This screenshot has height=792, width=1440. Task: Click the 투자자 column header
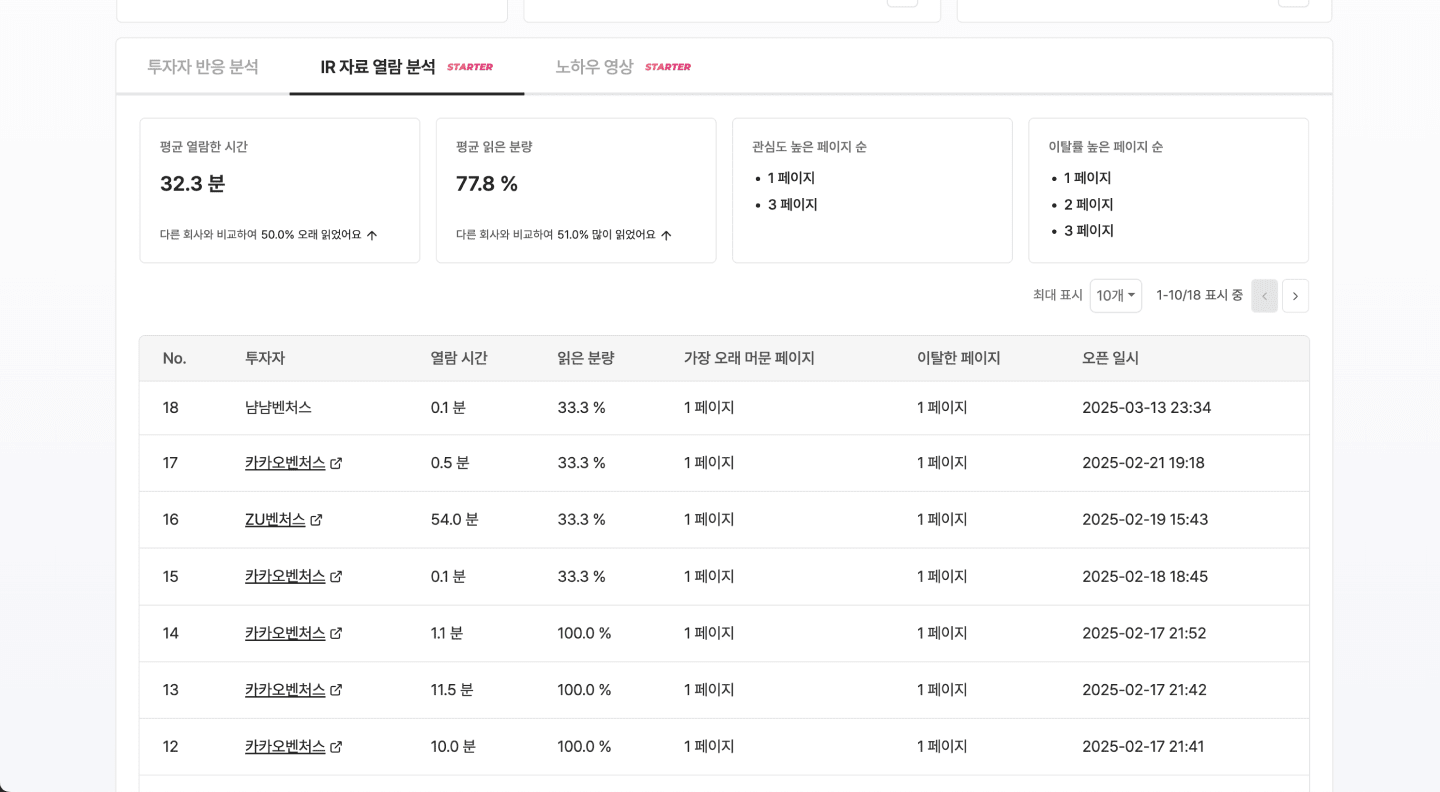coord(265,358)
